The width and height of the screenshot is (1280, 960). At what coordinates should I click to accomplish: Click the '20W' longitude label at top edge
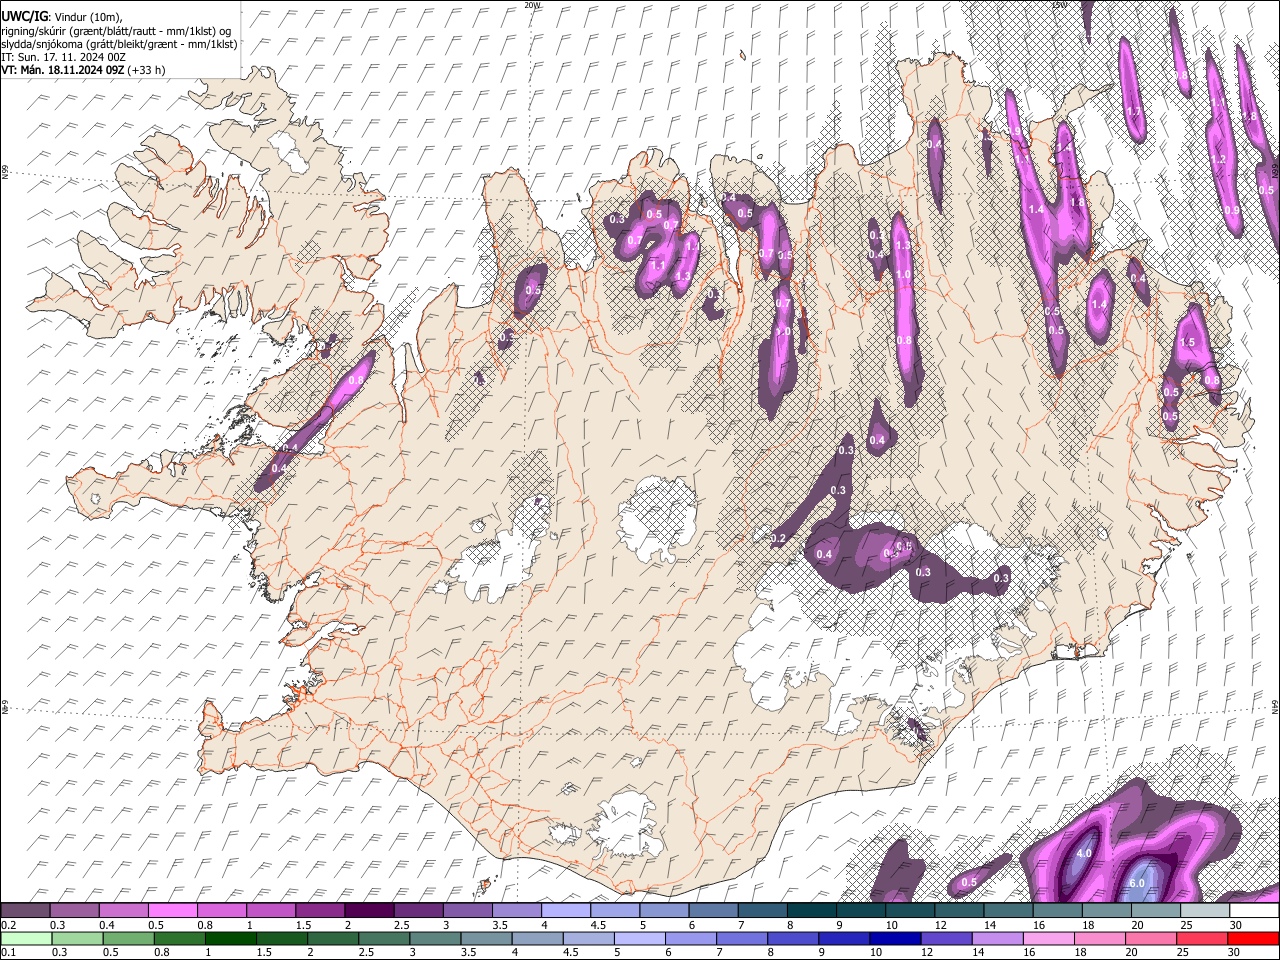533,5
